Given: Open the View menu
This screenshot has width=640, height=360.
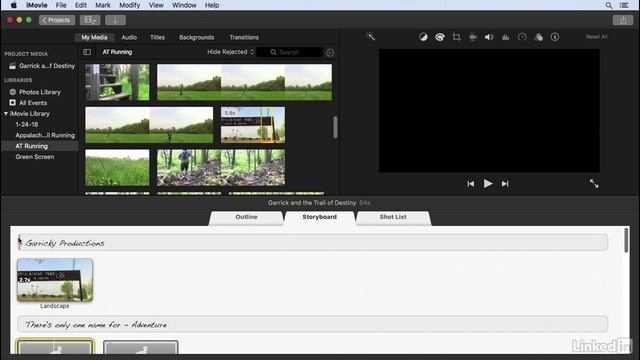Looking at the screenshot, I should 156,5.
